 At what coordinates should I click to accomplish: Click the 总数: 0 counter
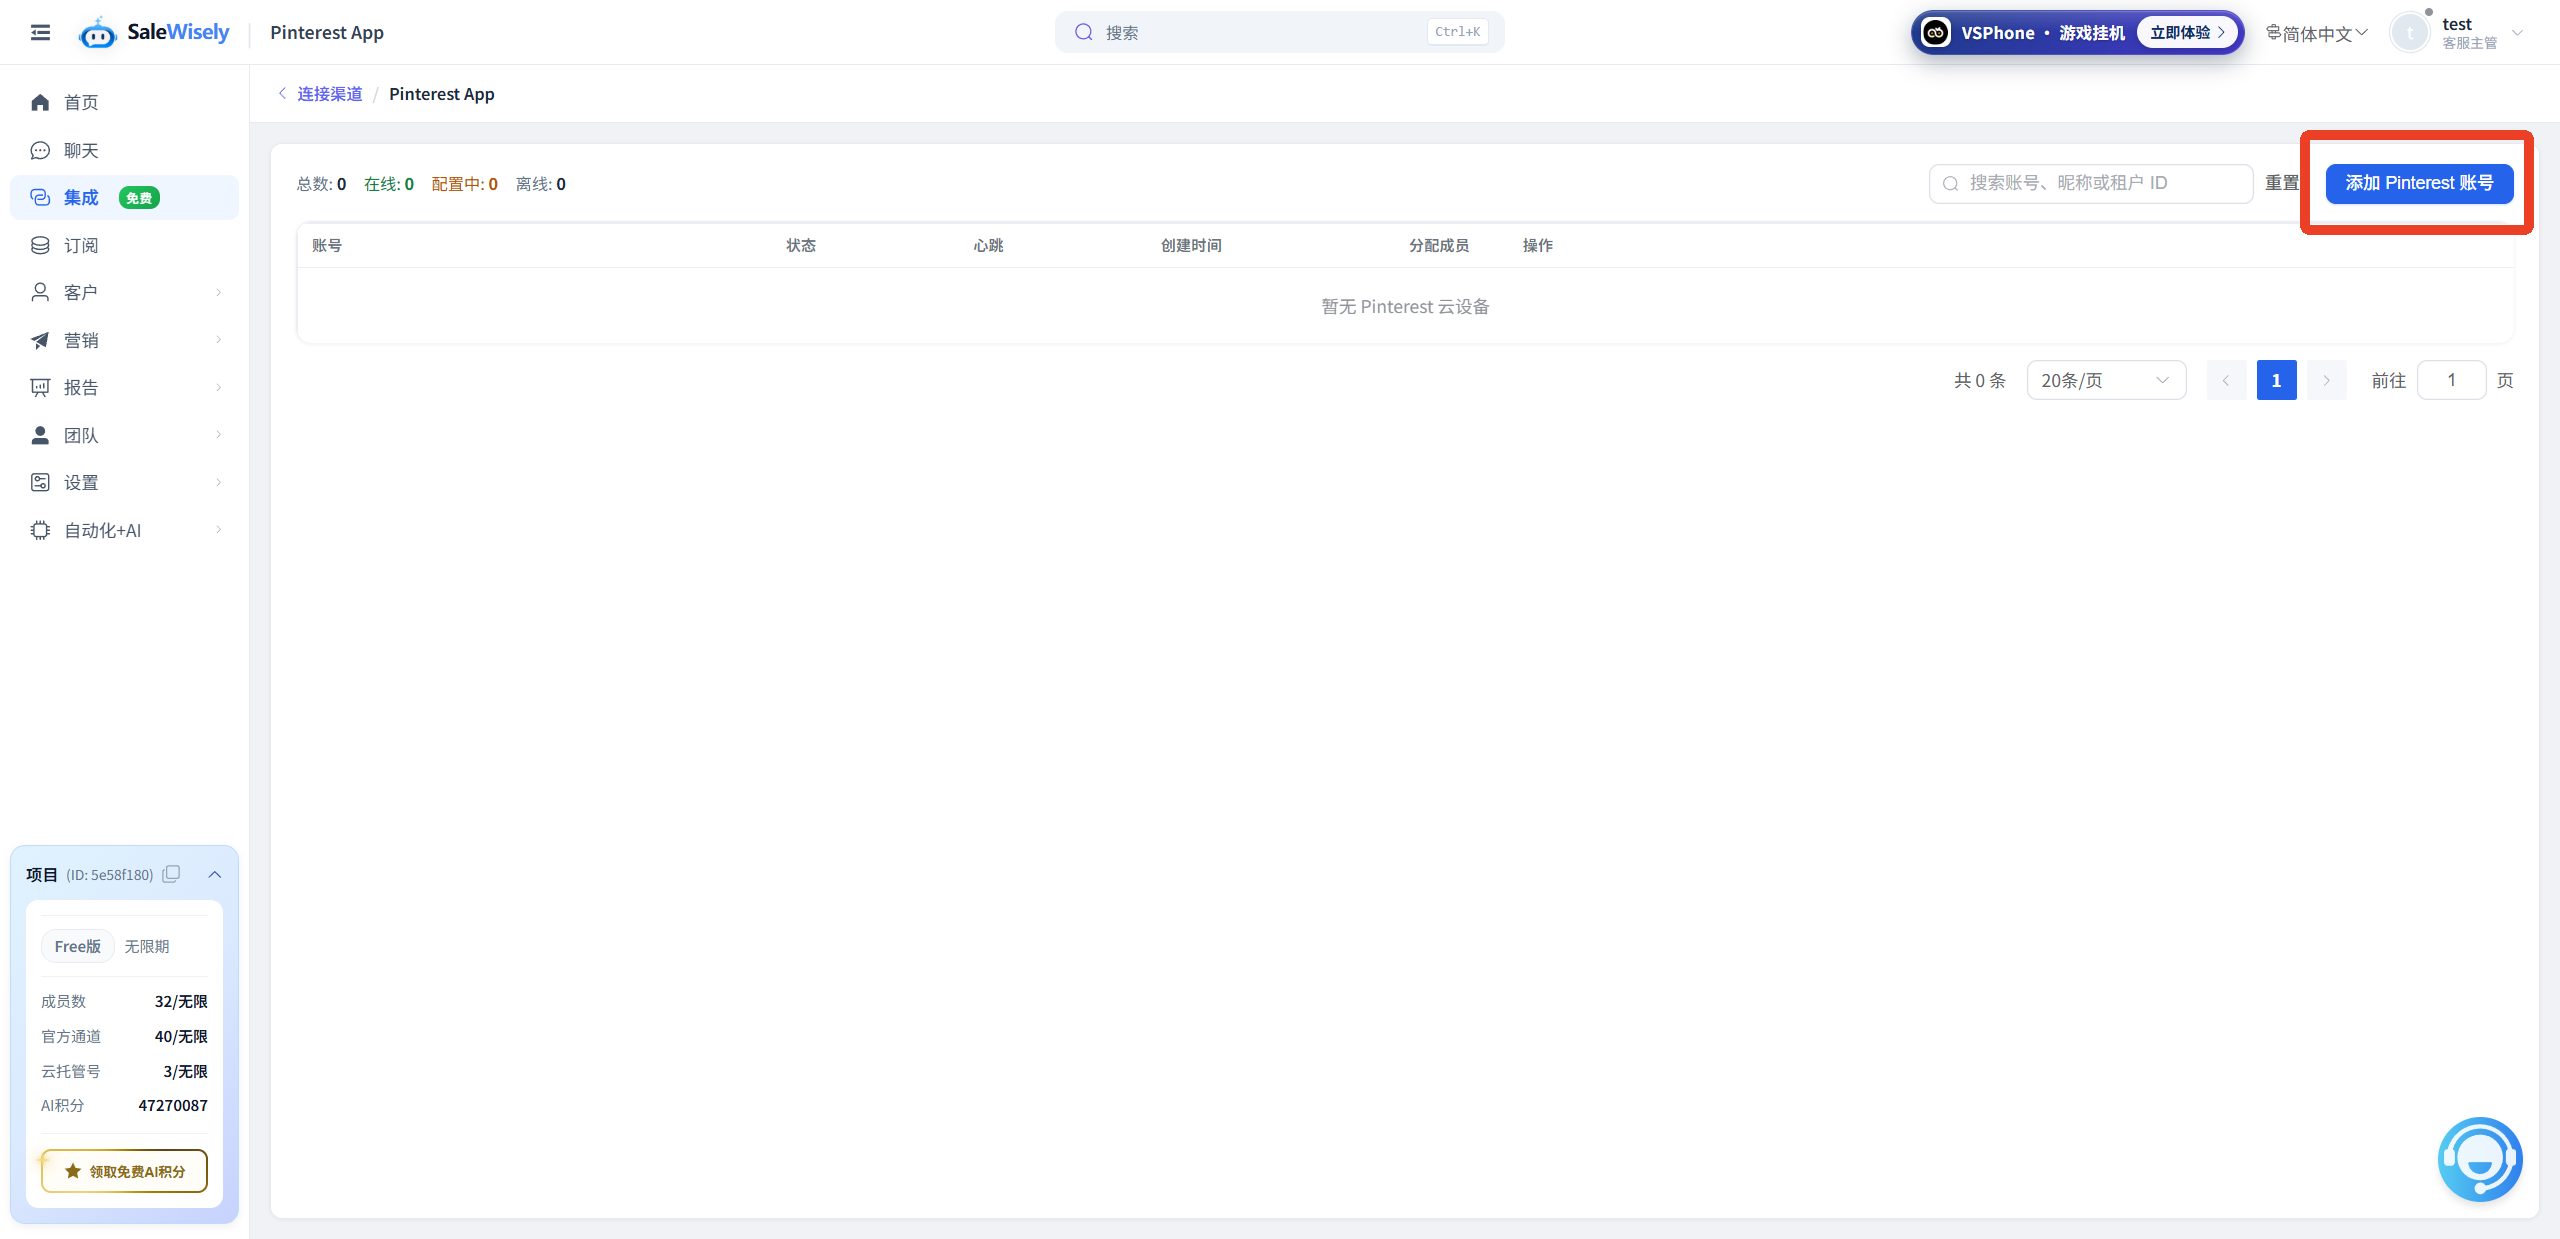click(322, 184)
